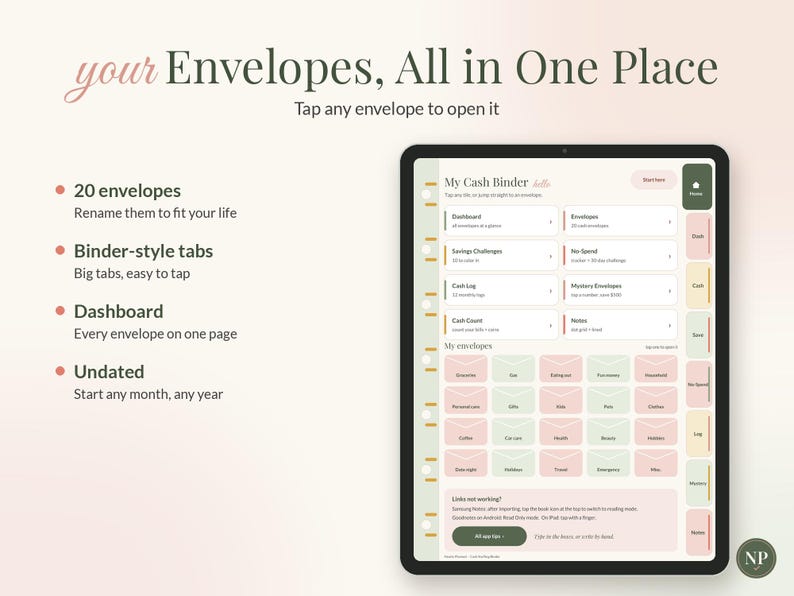
Task: Open the Car care envelope
Action: pyautogui.click(x=513, y=431)
